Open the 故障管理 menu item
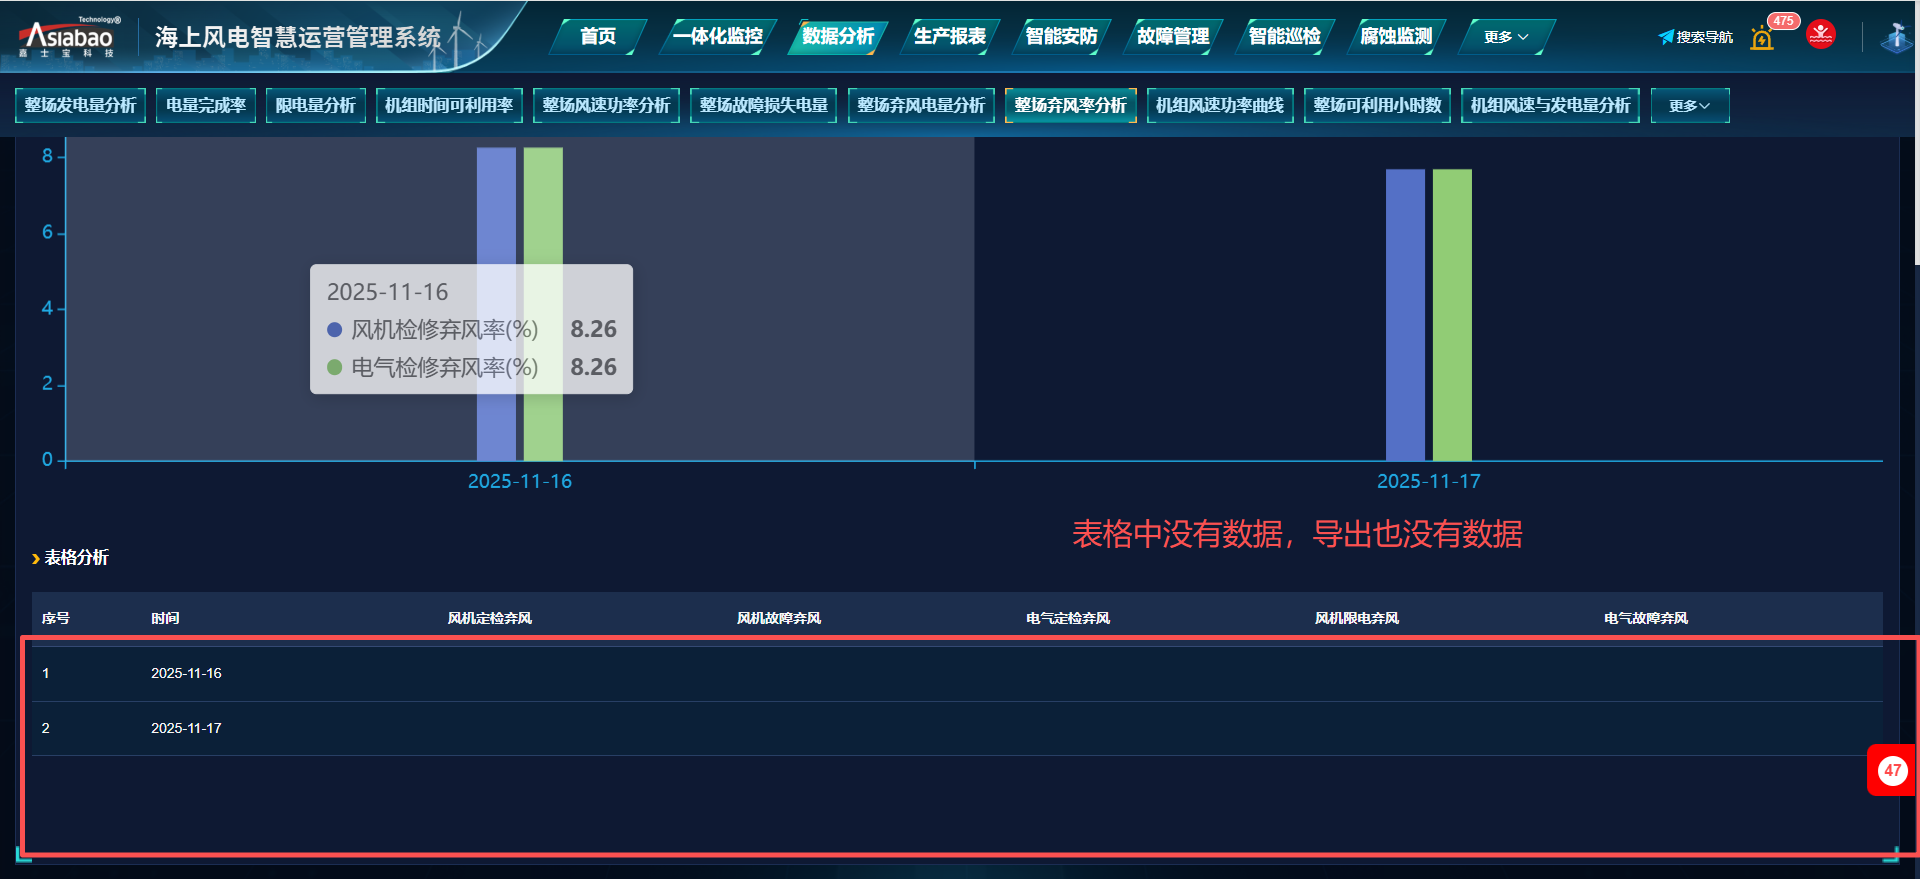The image size is (1920, 879). click(x=1173, y=37)
